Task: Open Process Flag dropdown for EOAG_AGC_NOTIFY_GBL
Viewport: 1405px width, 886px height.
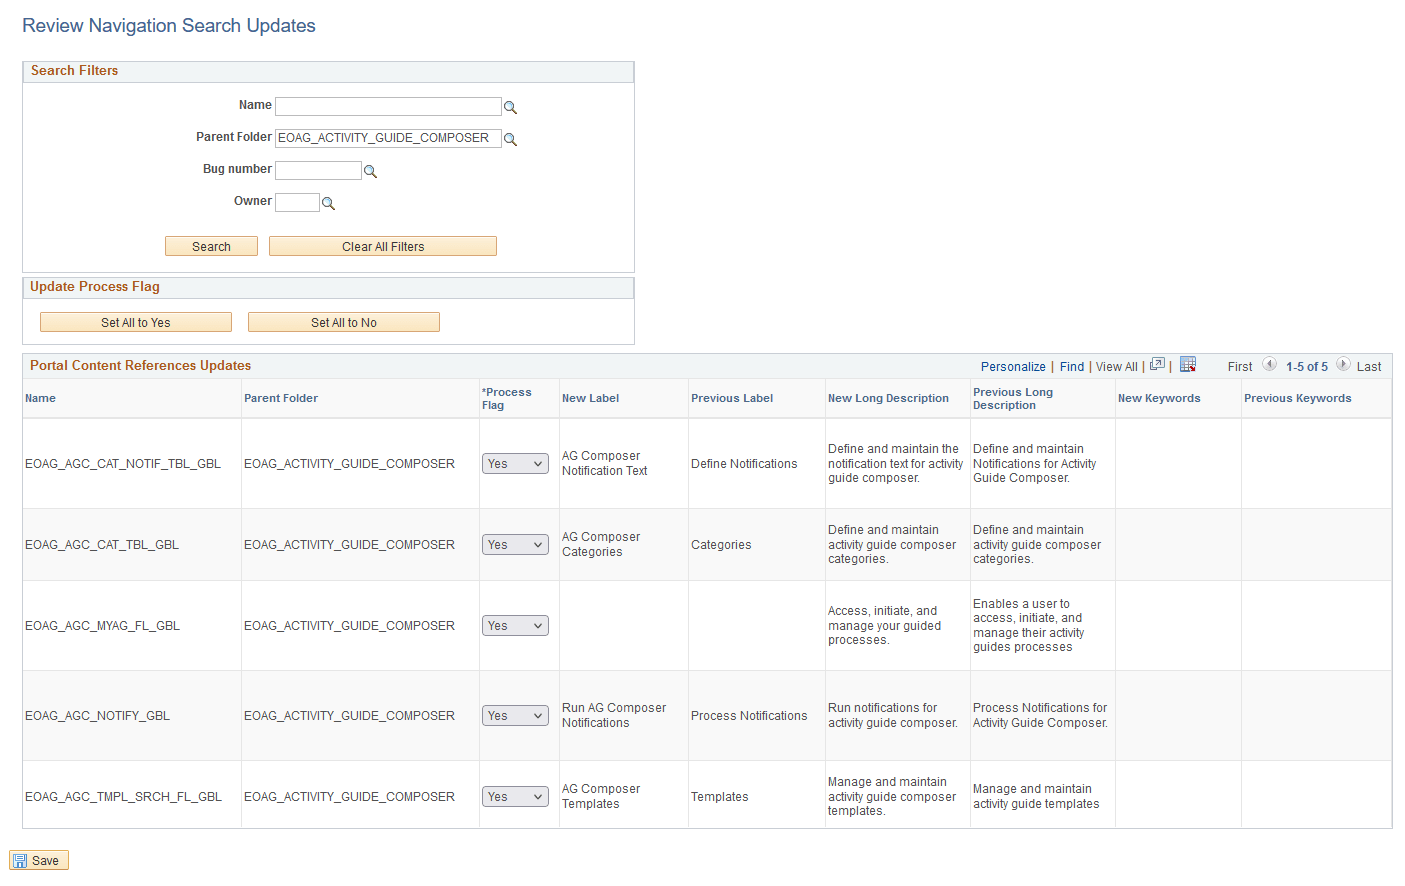Action: coord(515,715)
